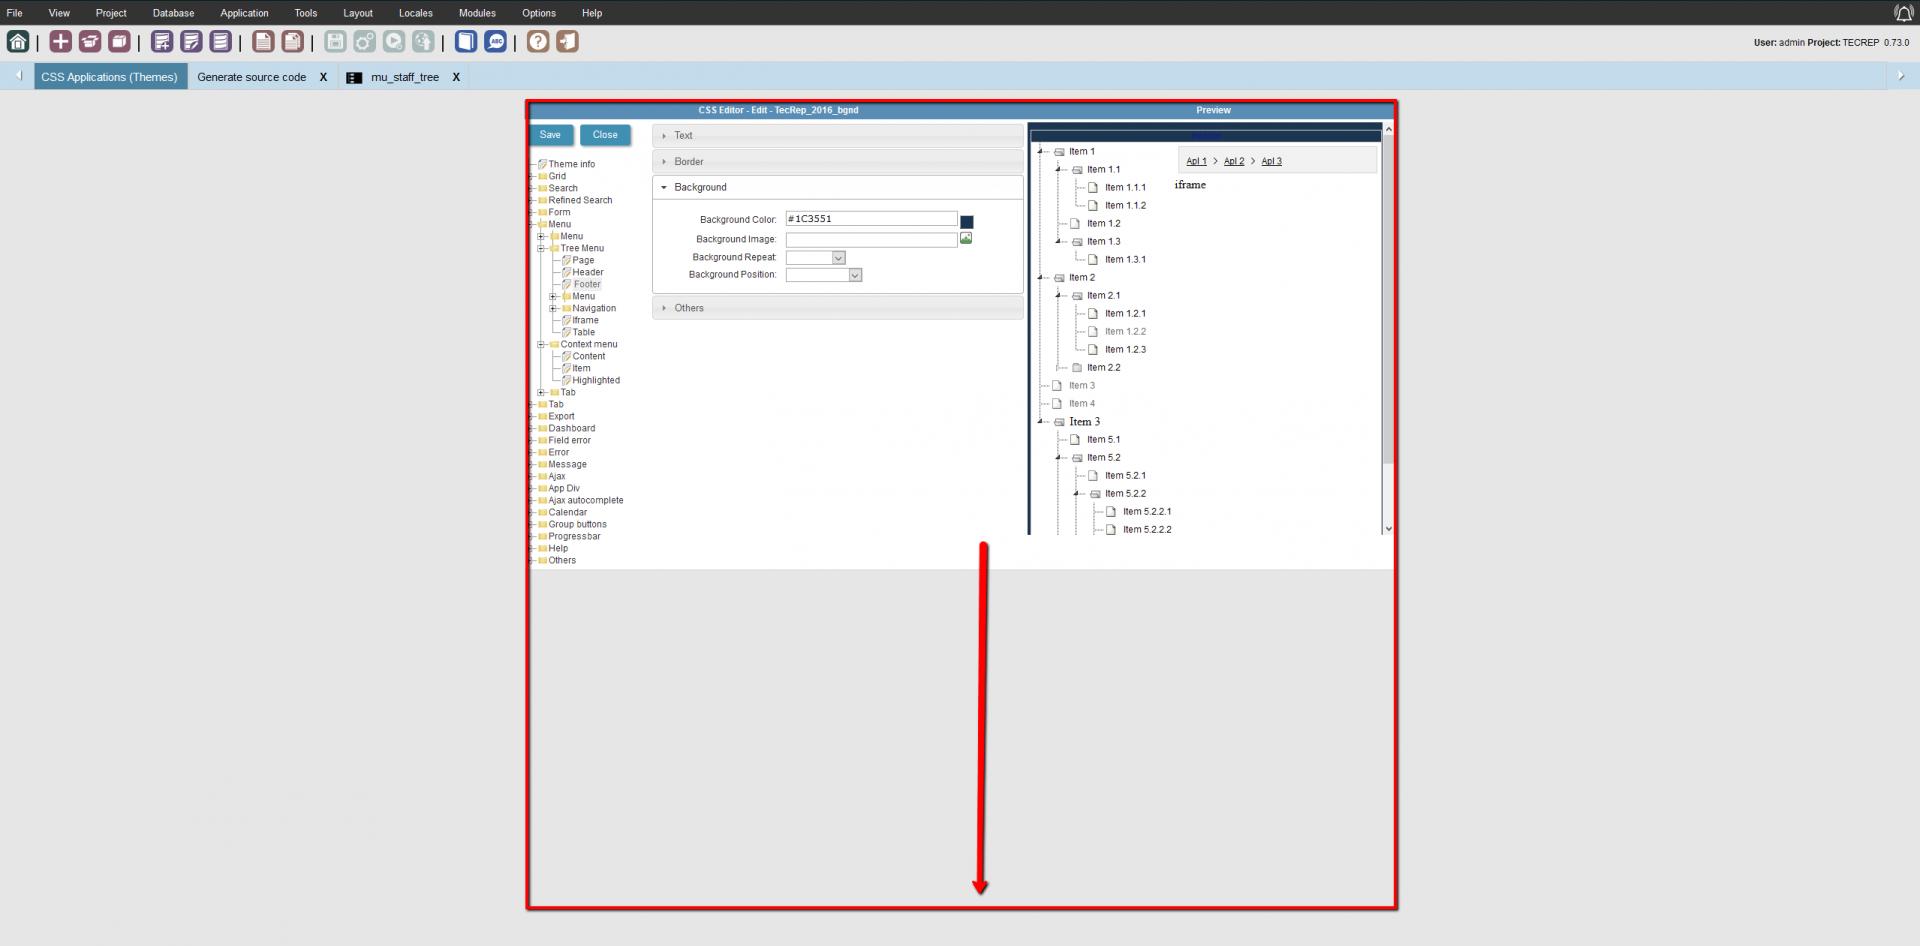The height and width of the screenshot is (946, 1920).
Task: Click the Background Color input field
Action: [x=871, y=219]
